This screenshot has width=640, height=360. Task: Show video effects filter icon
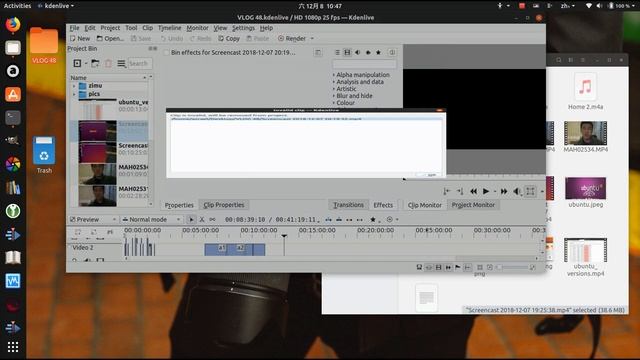click(x=347, y=52)
